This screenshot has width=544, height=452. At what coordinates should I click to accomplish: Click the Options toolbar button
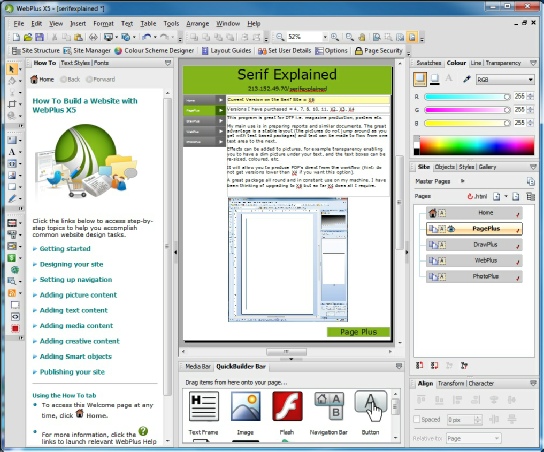331,51
